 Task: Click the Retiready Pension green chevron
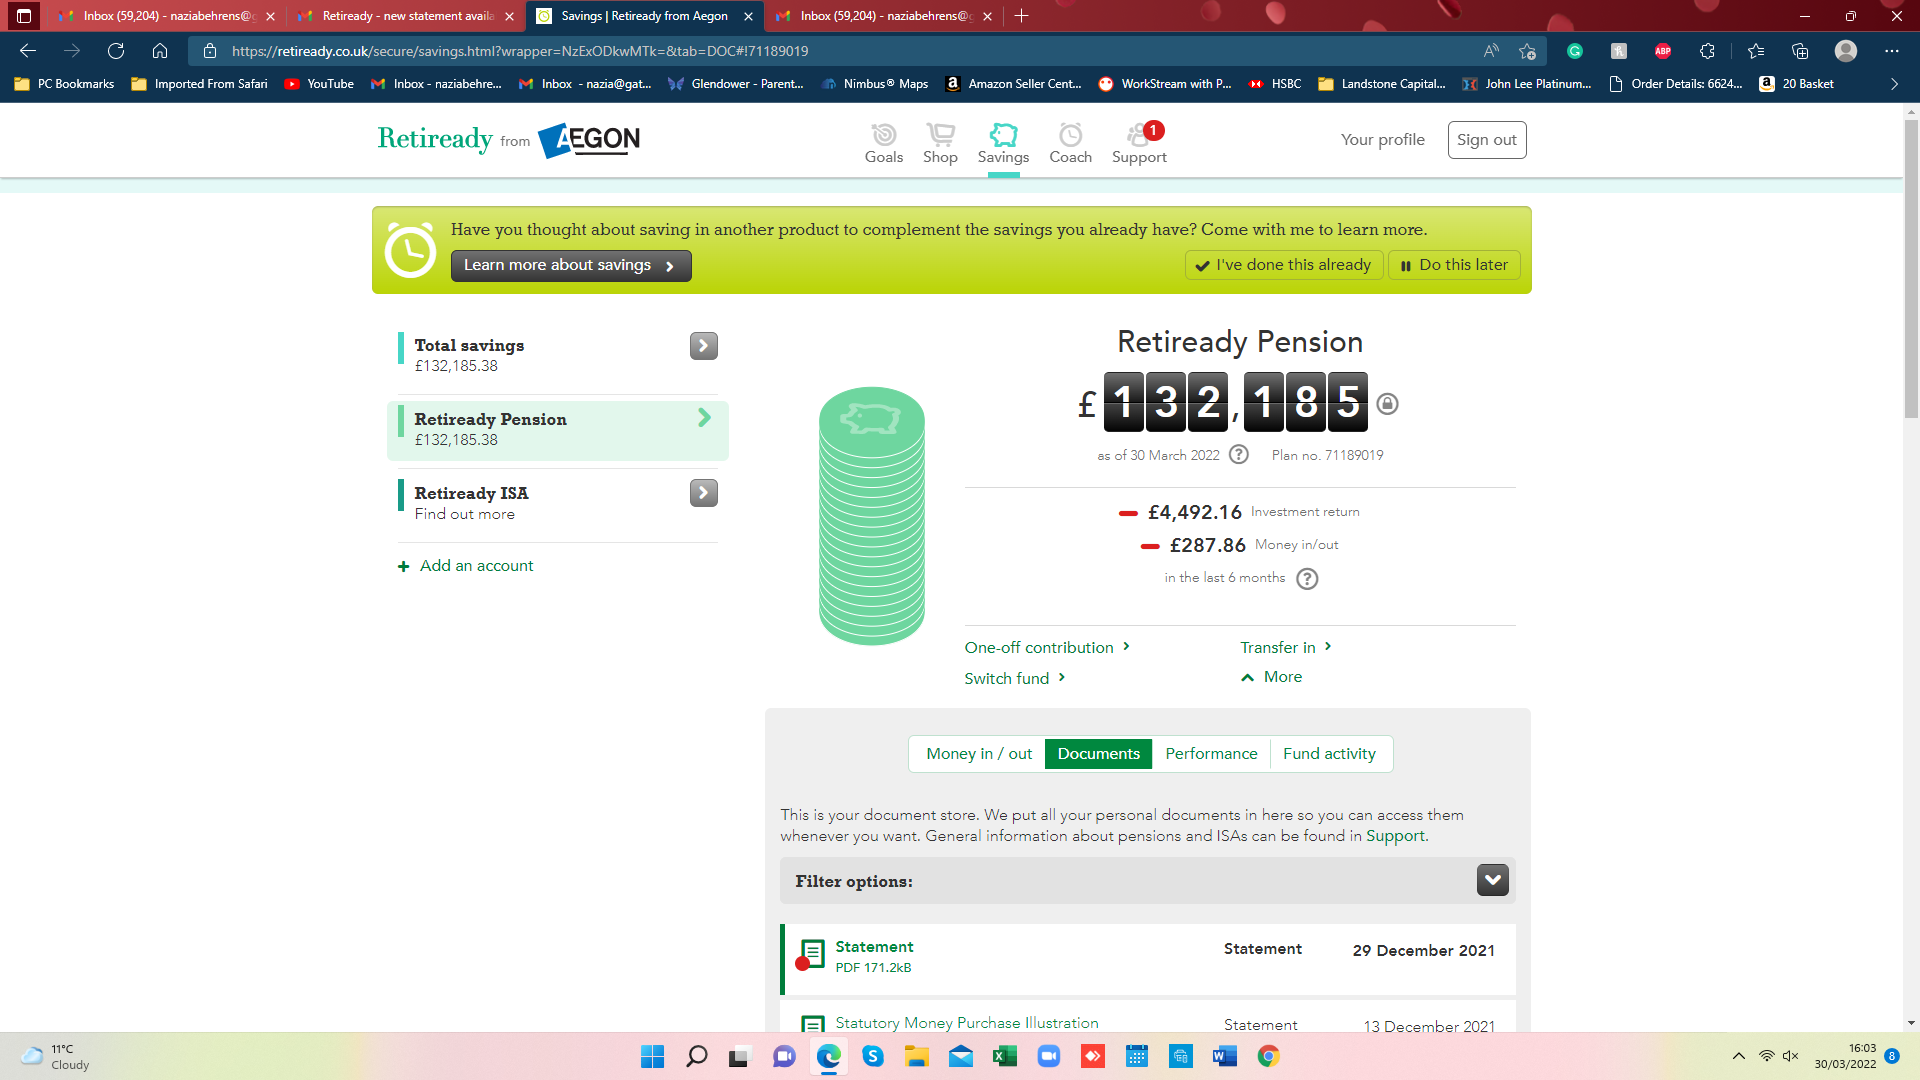click(704, 418)
